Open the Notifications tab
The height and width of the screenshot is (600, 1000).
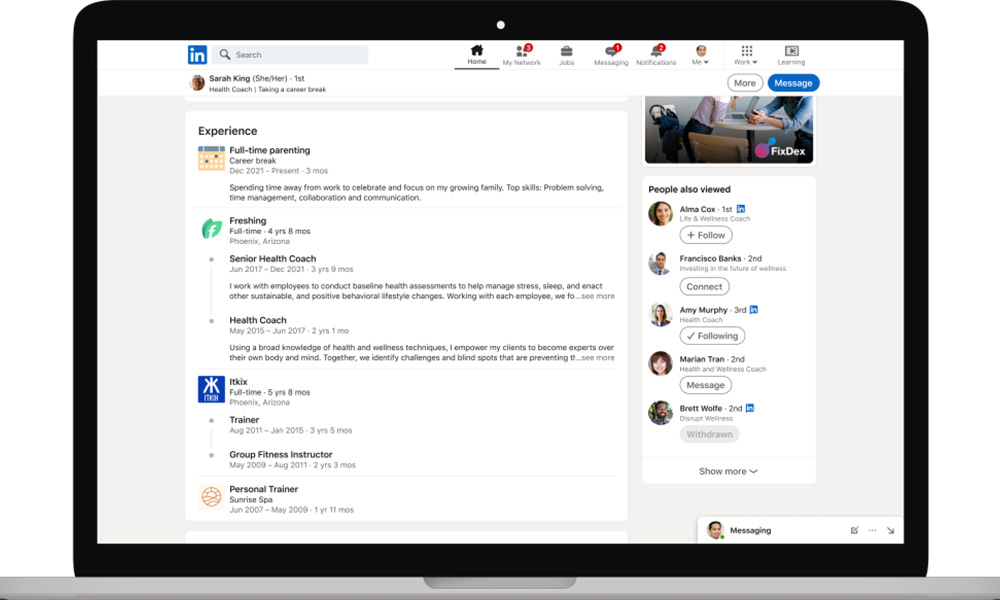pyautogui.click(x=656, y=55)
